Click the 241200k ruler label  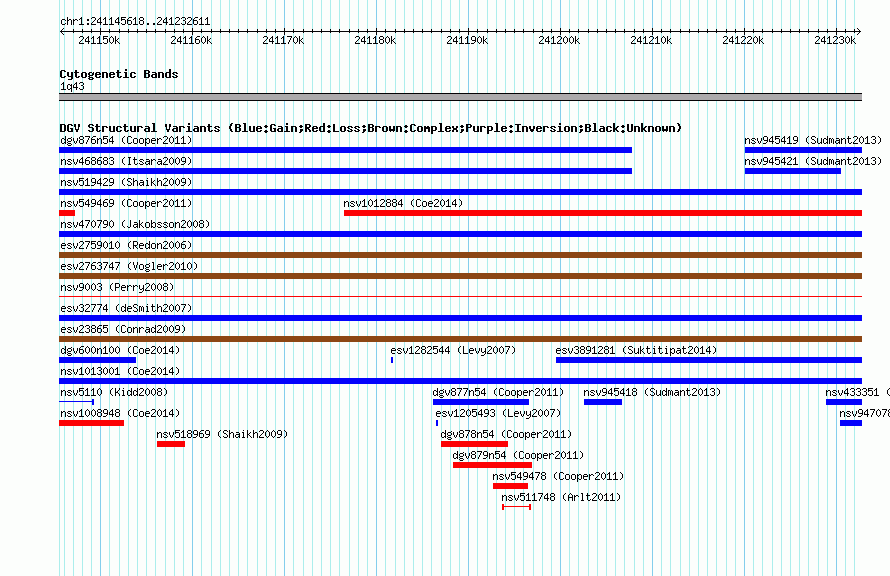point(559,40)
